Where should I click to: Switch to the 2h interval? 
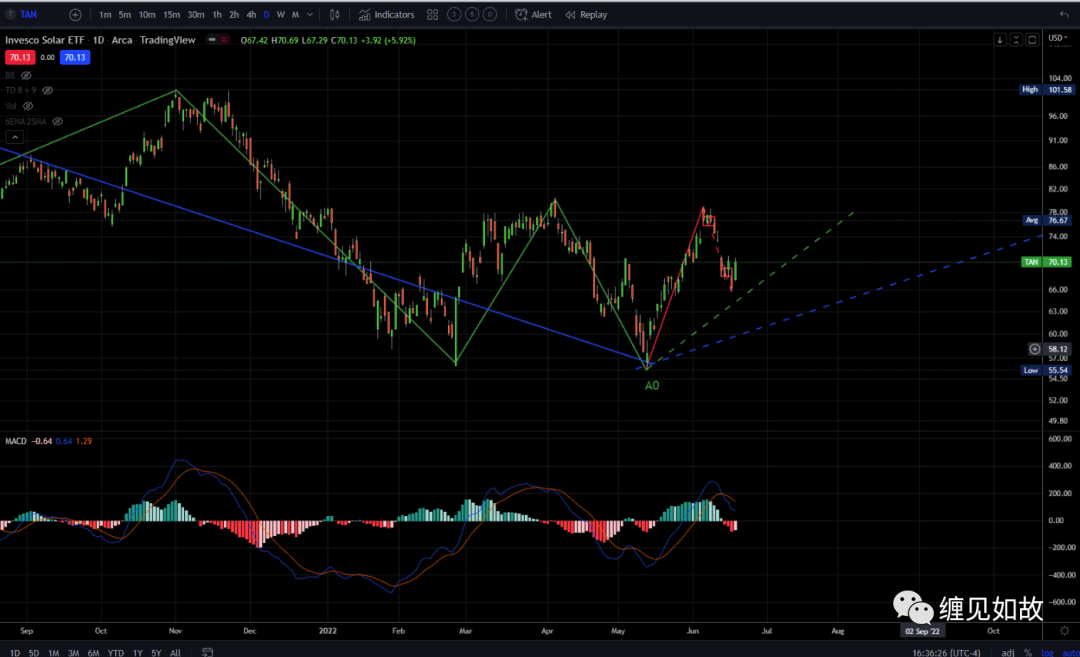coord(234,14)
